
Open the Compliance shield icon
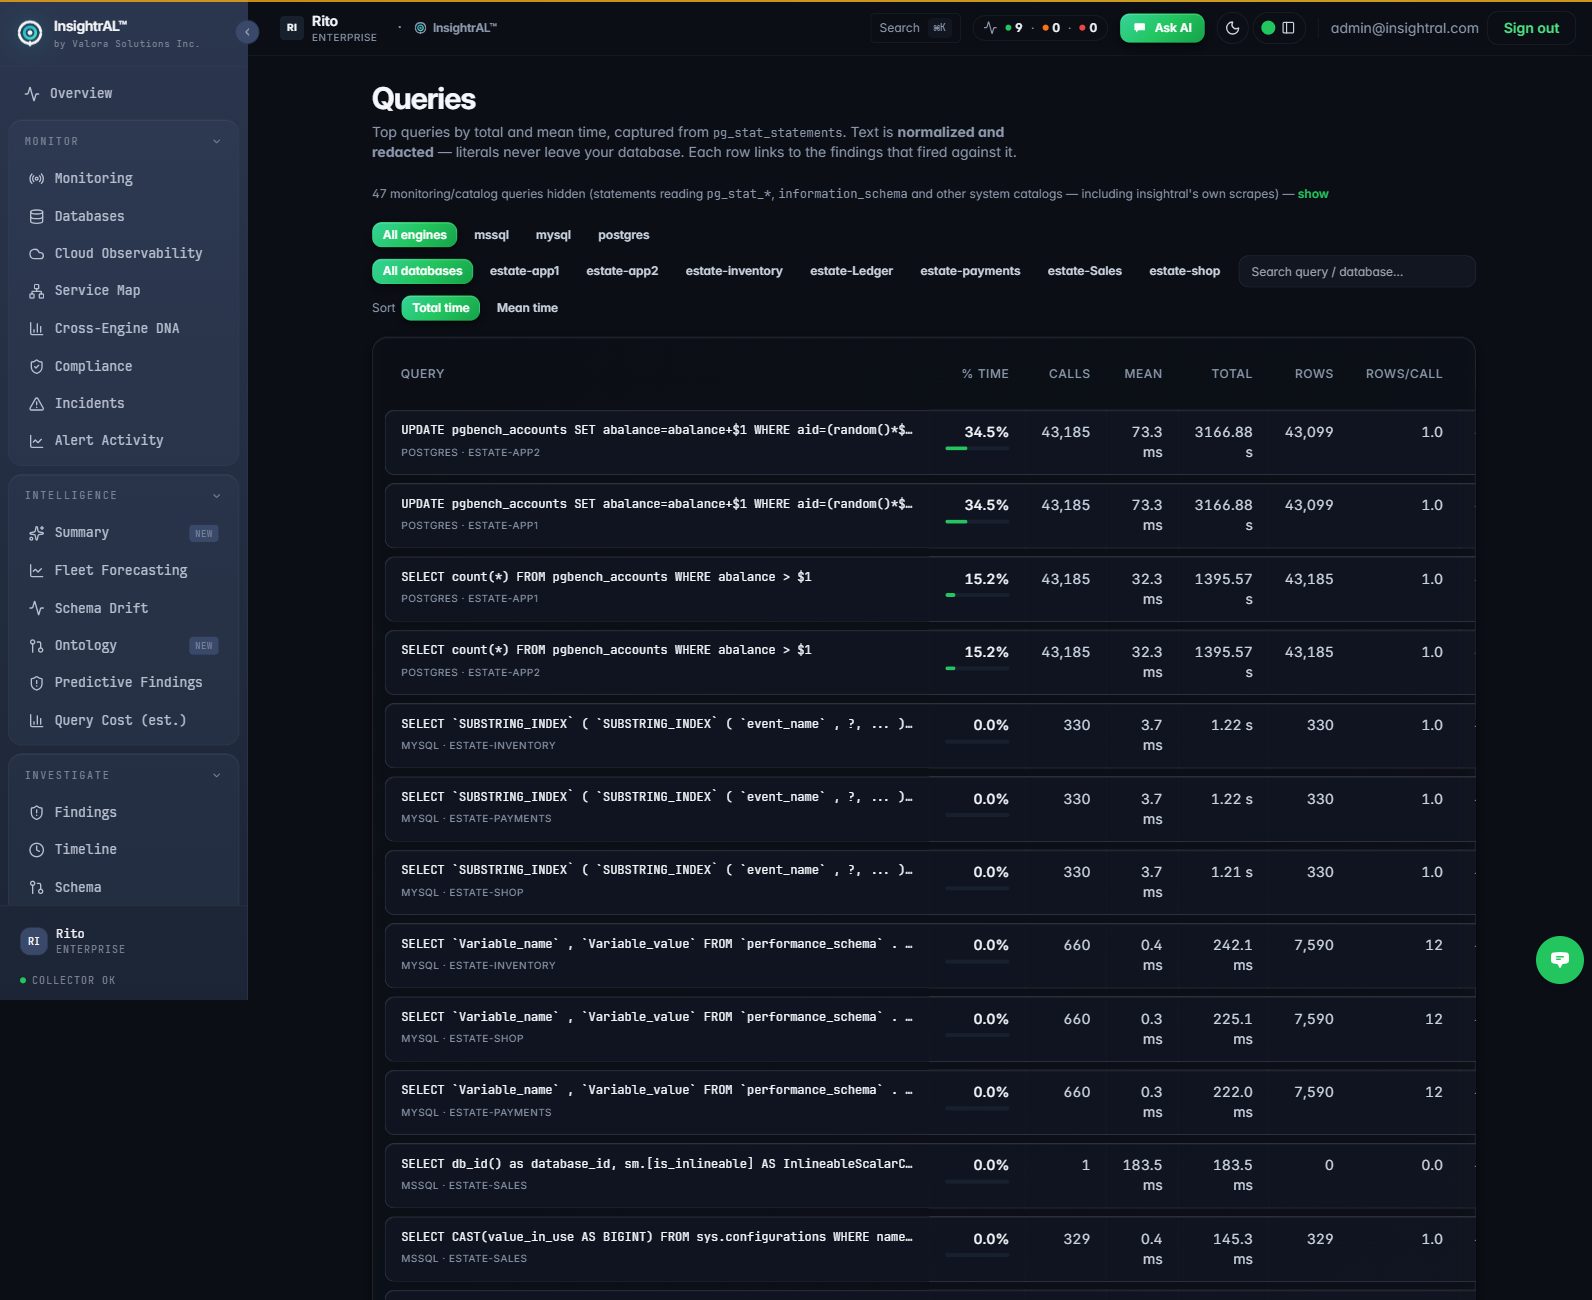coord(37,367)
